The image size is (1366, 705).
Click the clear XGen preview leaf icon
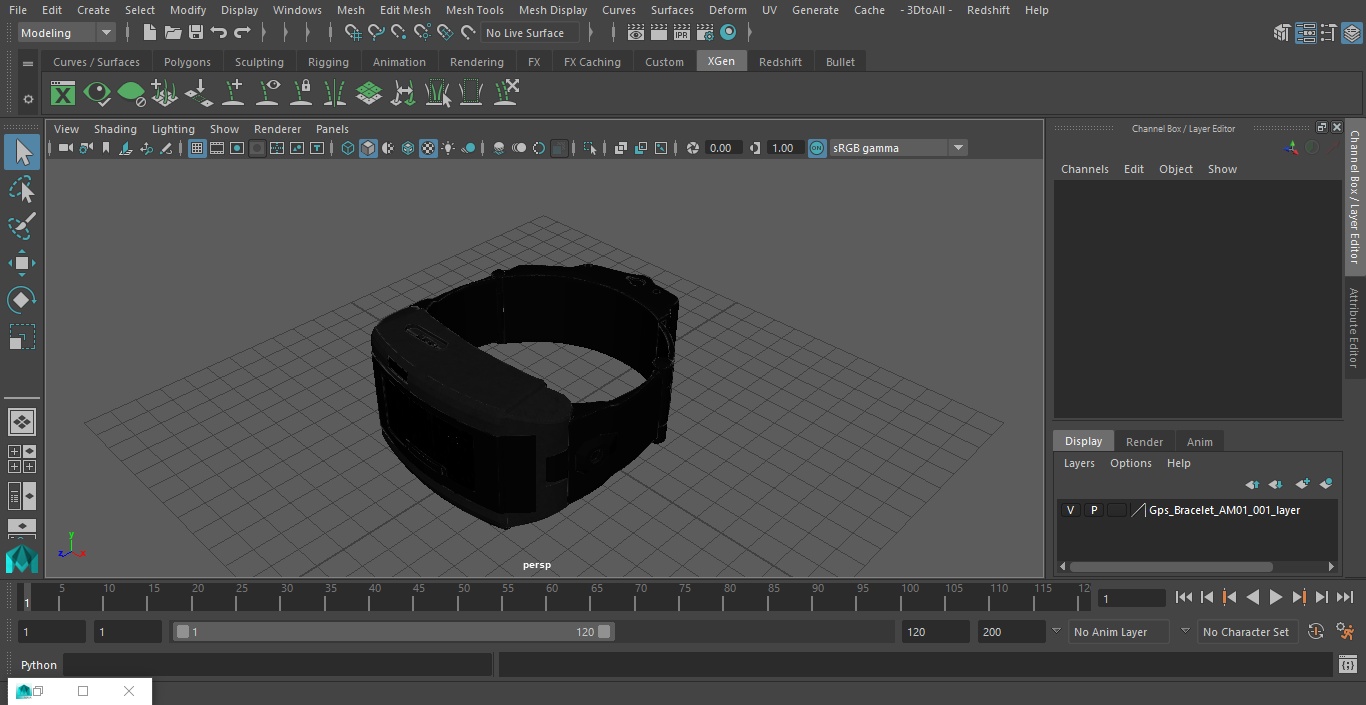coord(131,94)
